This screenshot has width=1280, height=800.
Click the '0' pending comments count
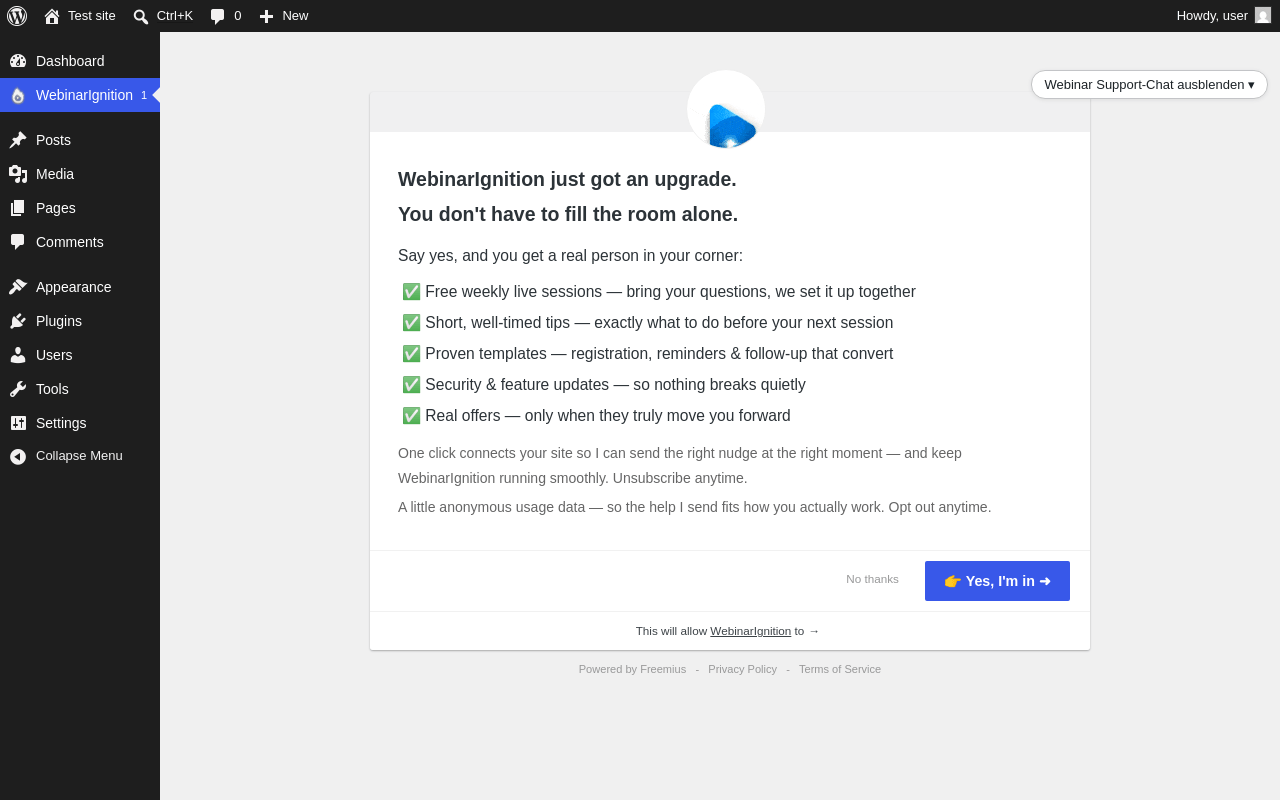pos(238,16)
